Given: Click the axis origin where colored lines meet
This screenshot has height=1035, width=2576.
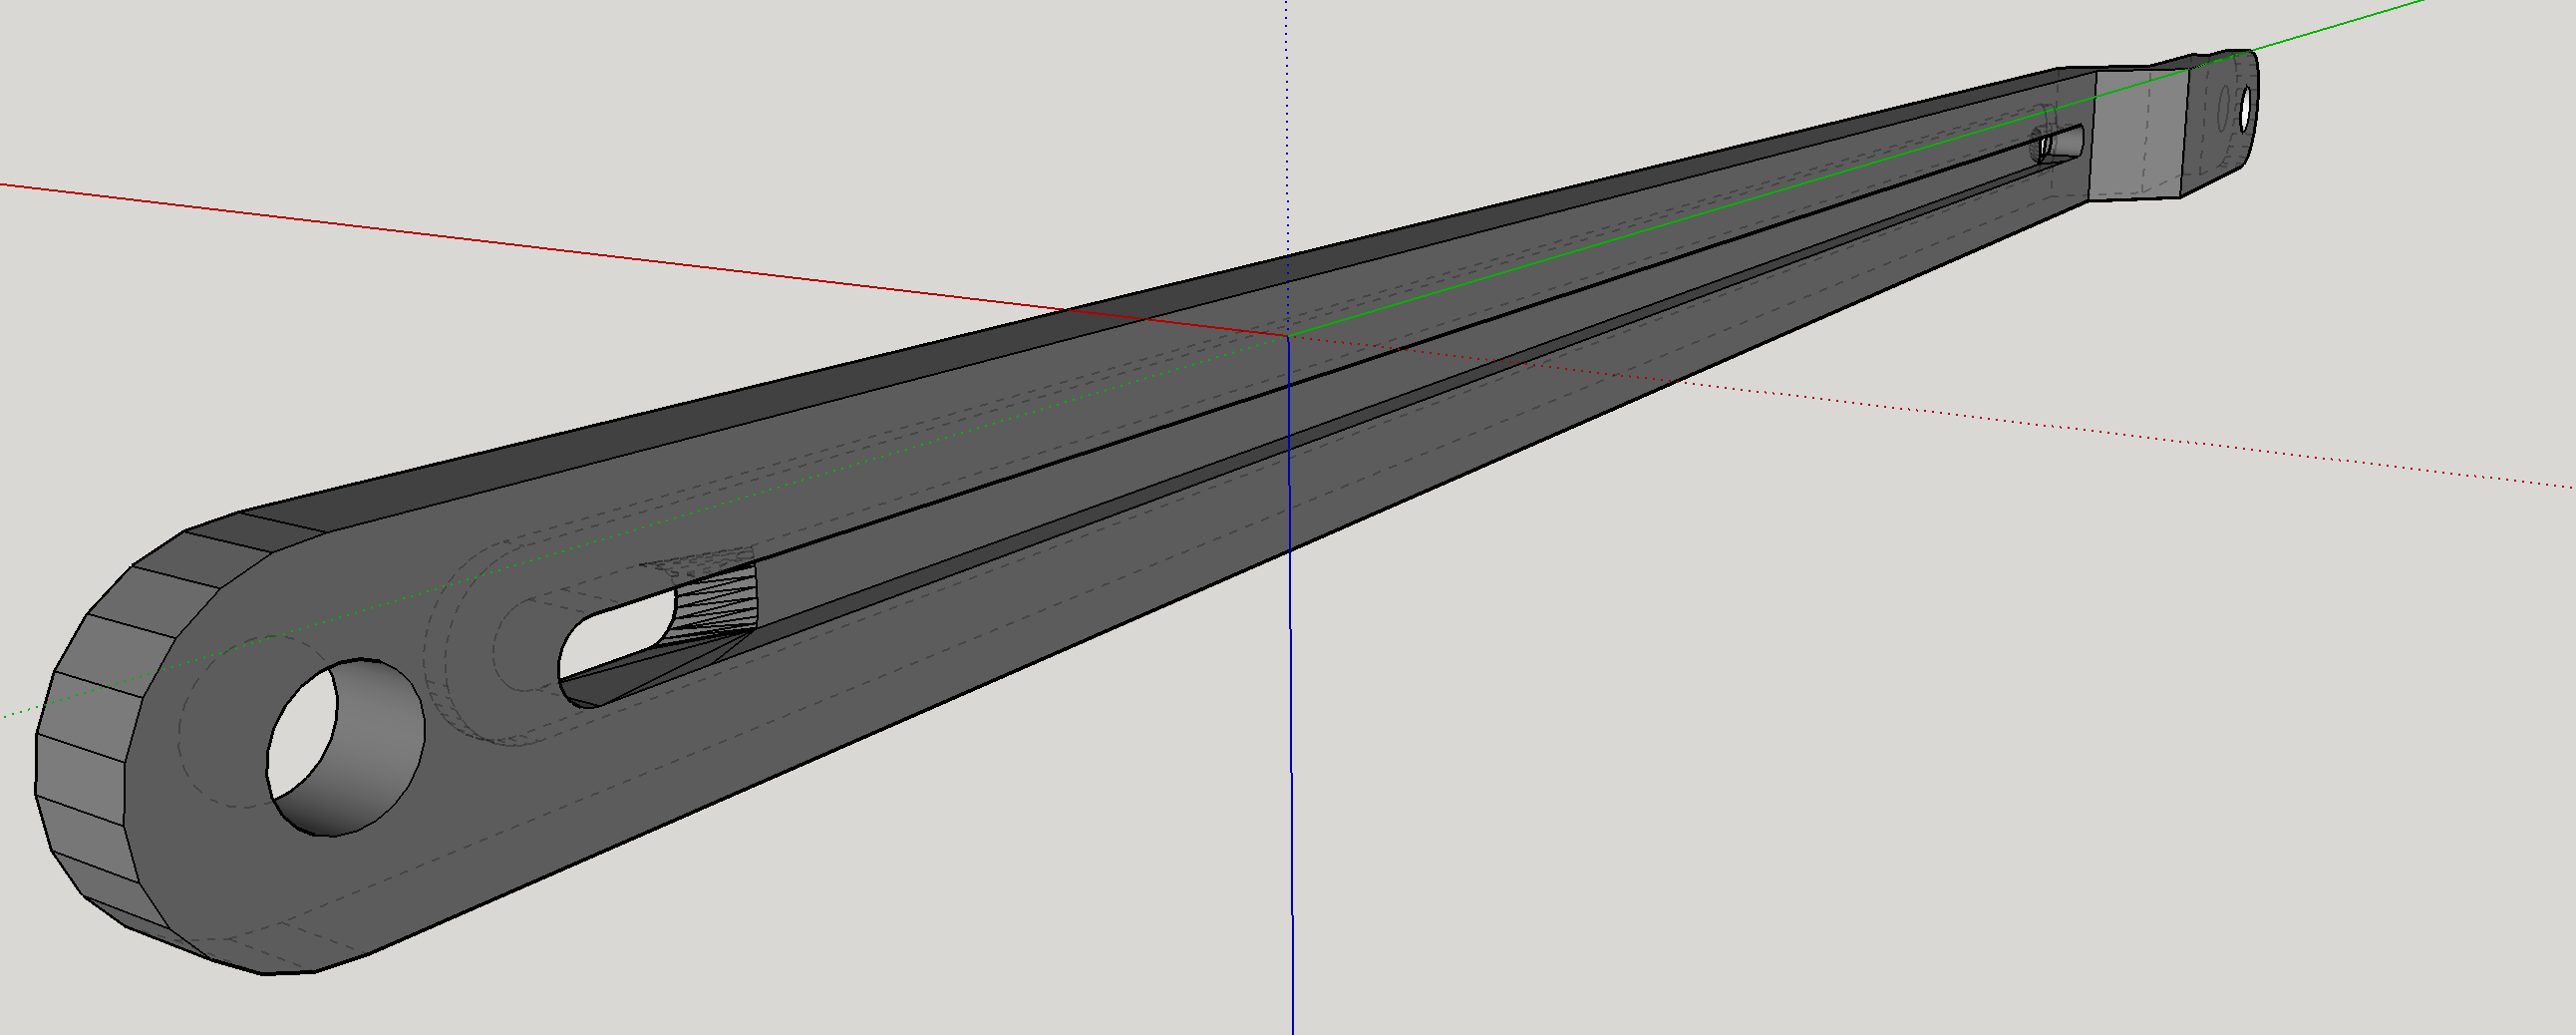Looking at the screenshot, I should point(1288,336).
